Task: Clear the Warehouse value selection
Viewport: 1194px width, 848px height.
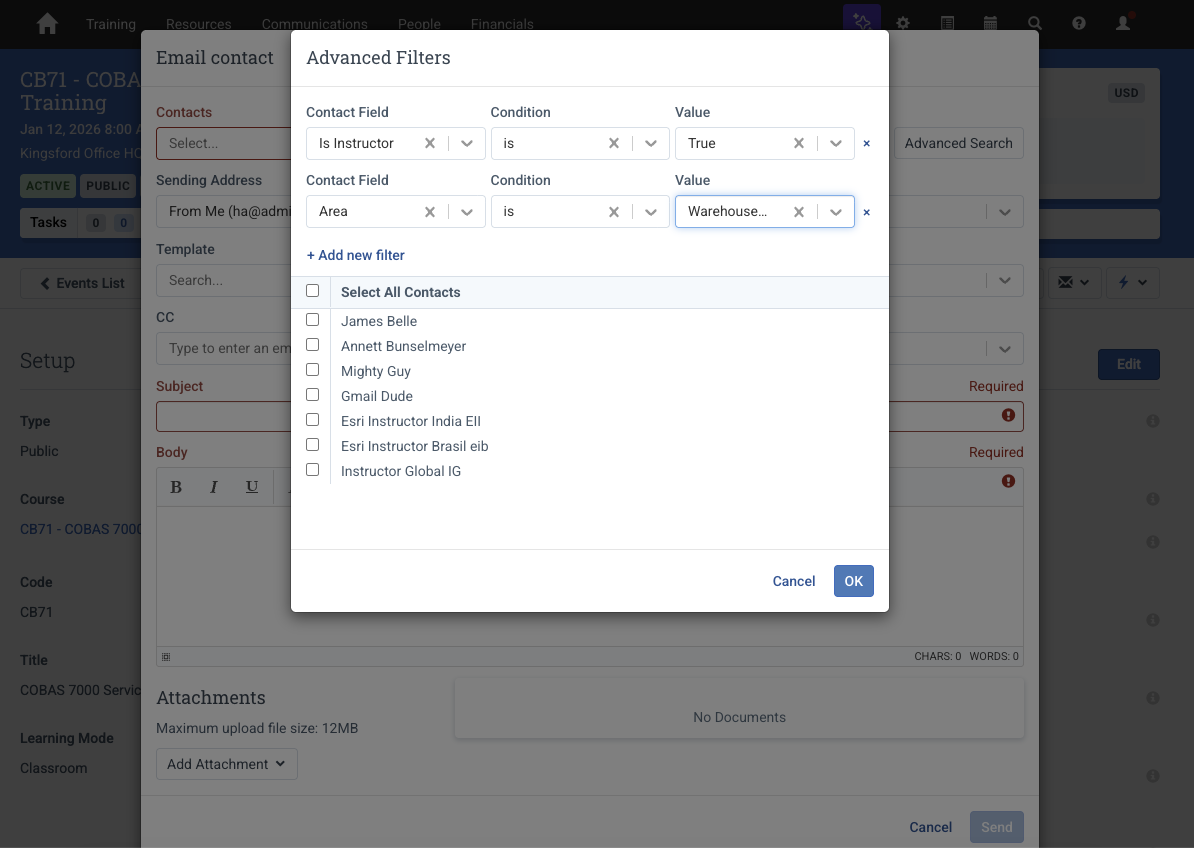Action: (x=799, y=212)
